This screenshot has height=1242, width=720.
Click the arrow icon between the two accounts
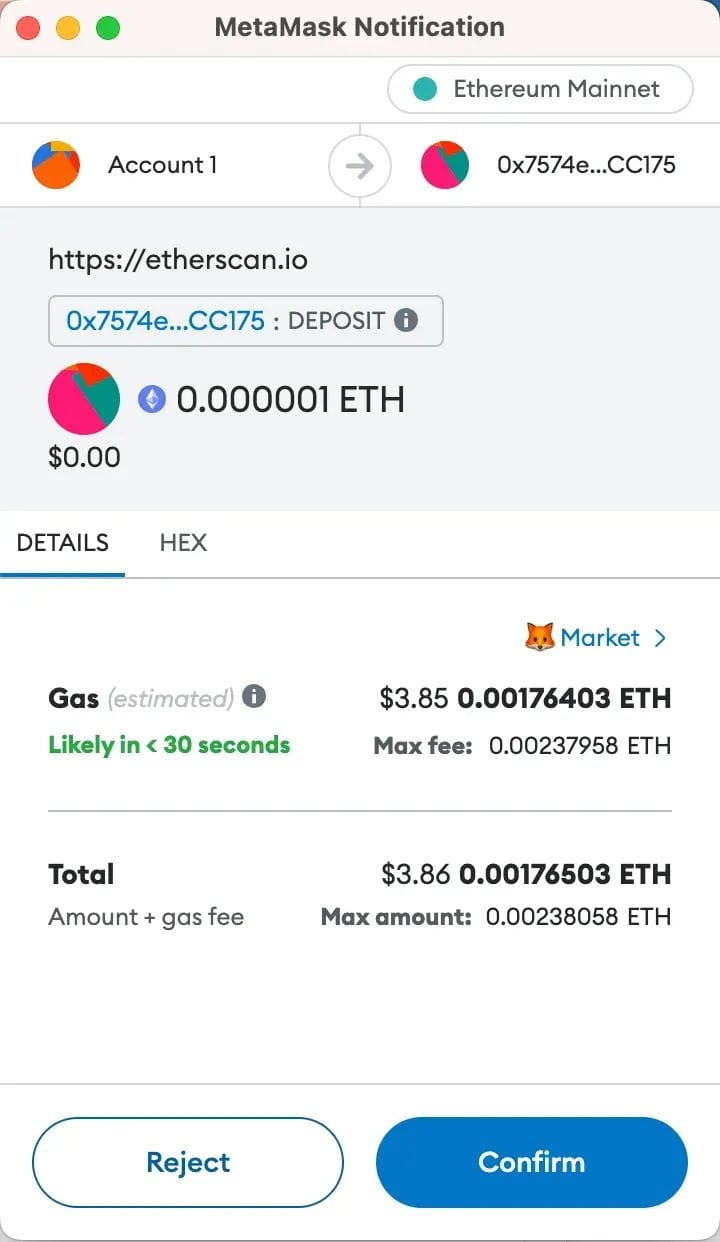pyautogui.click(x=359, y=165)
